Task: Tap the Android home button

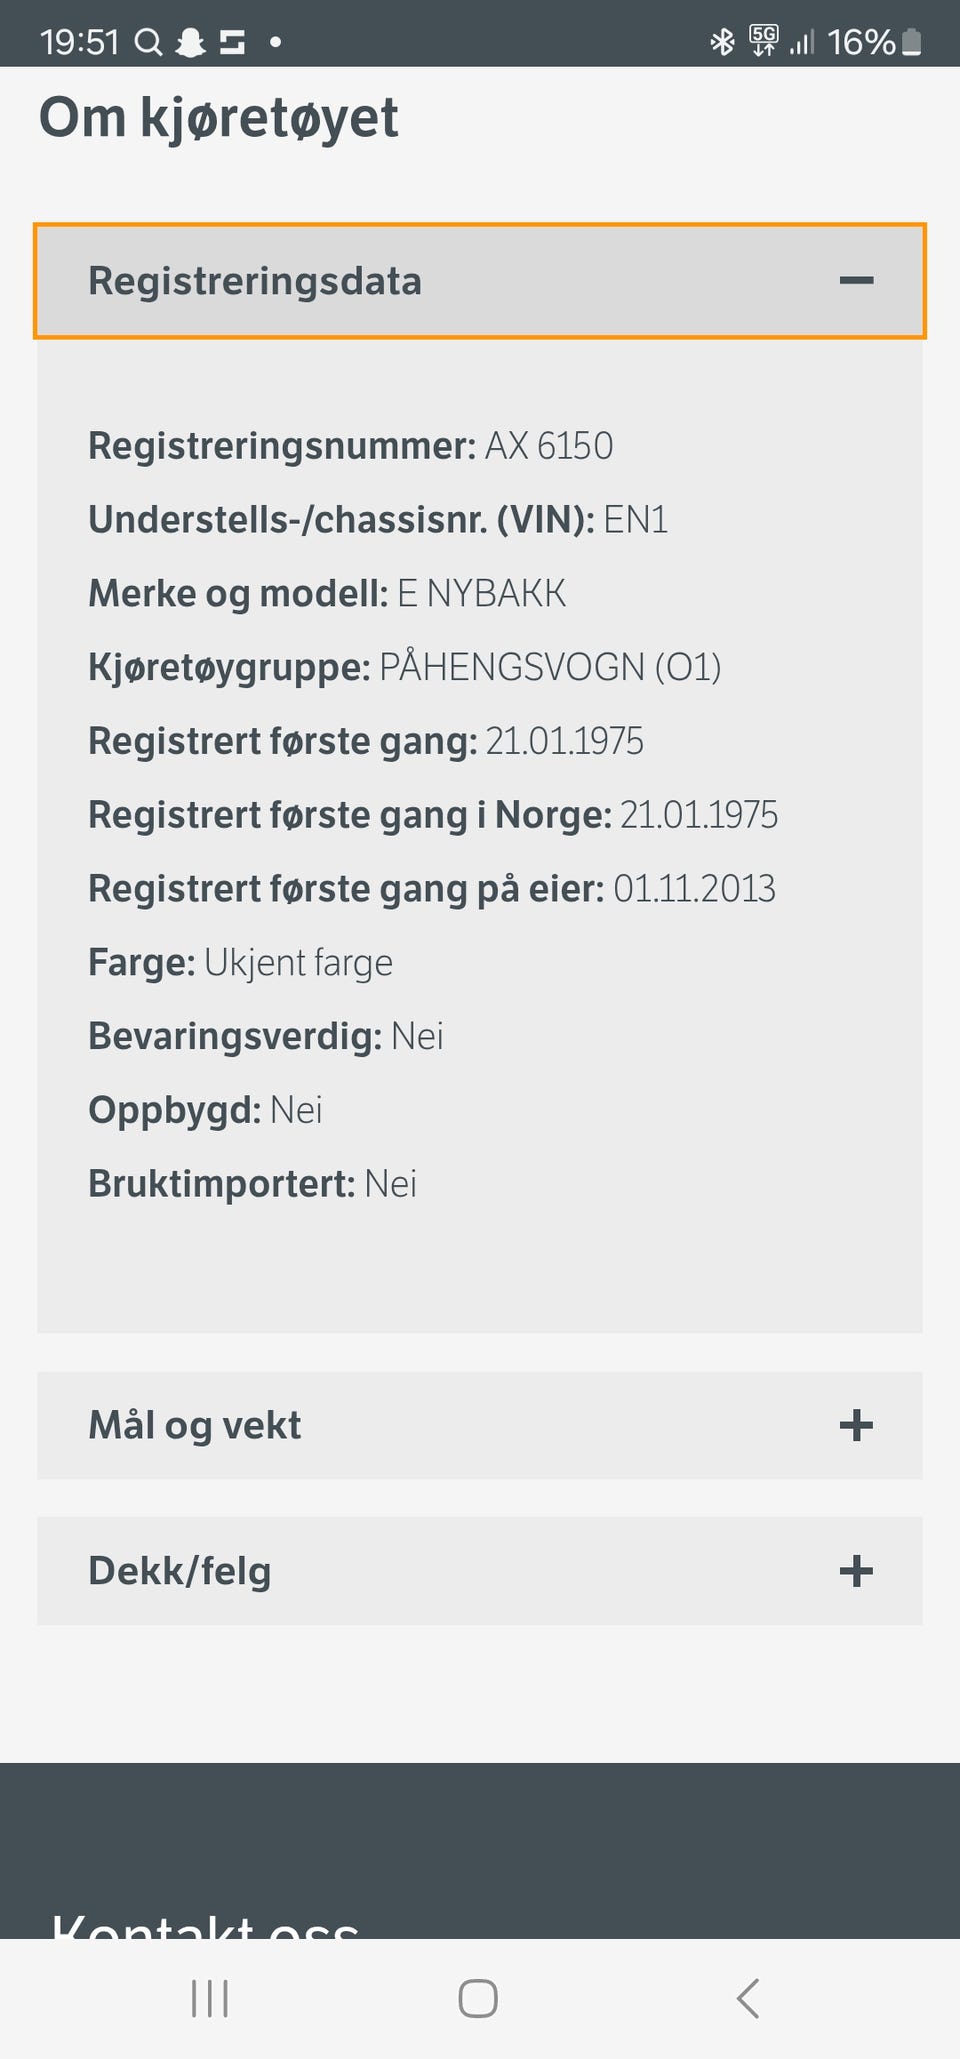Action: [478, 1999]
